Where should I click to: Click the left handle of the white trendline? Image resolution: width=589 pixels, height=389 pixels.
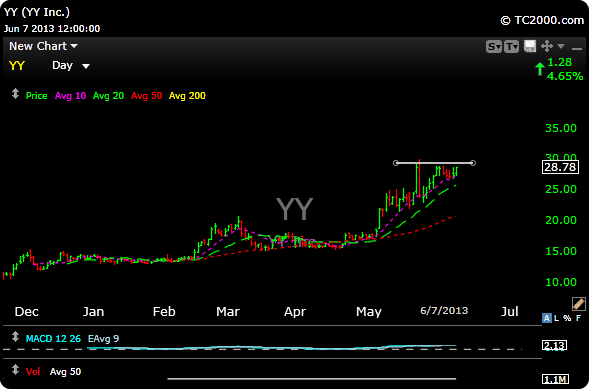coord(396,163)
